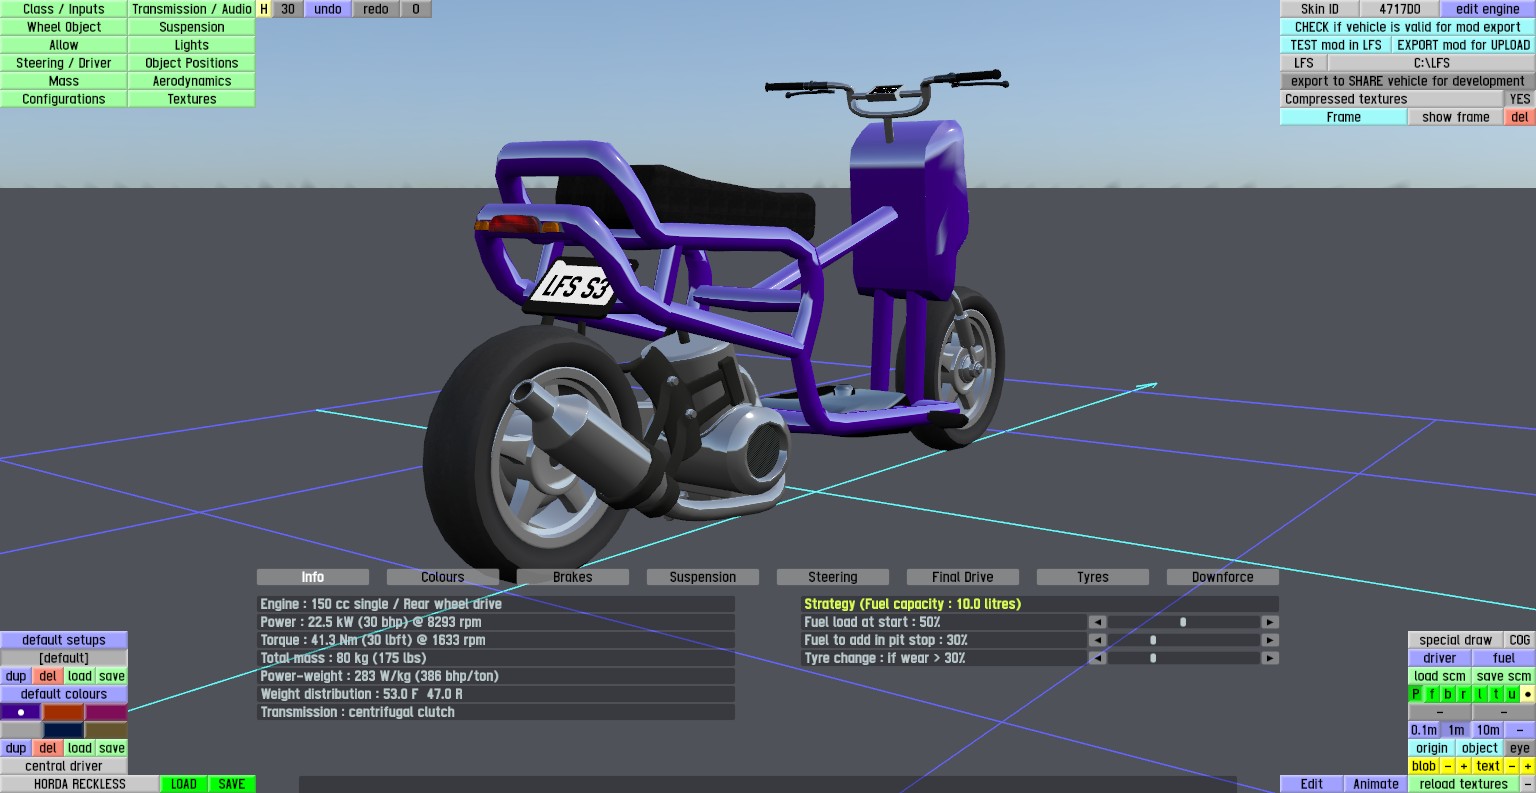This screenshot has height=793, width=1536.
Task: Select the magenta default colour swatch
Action: pyautogui.click(x=106, y=712)
